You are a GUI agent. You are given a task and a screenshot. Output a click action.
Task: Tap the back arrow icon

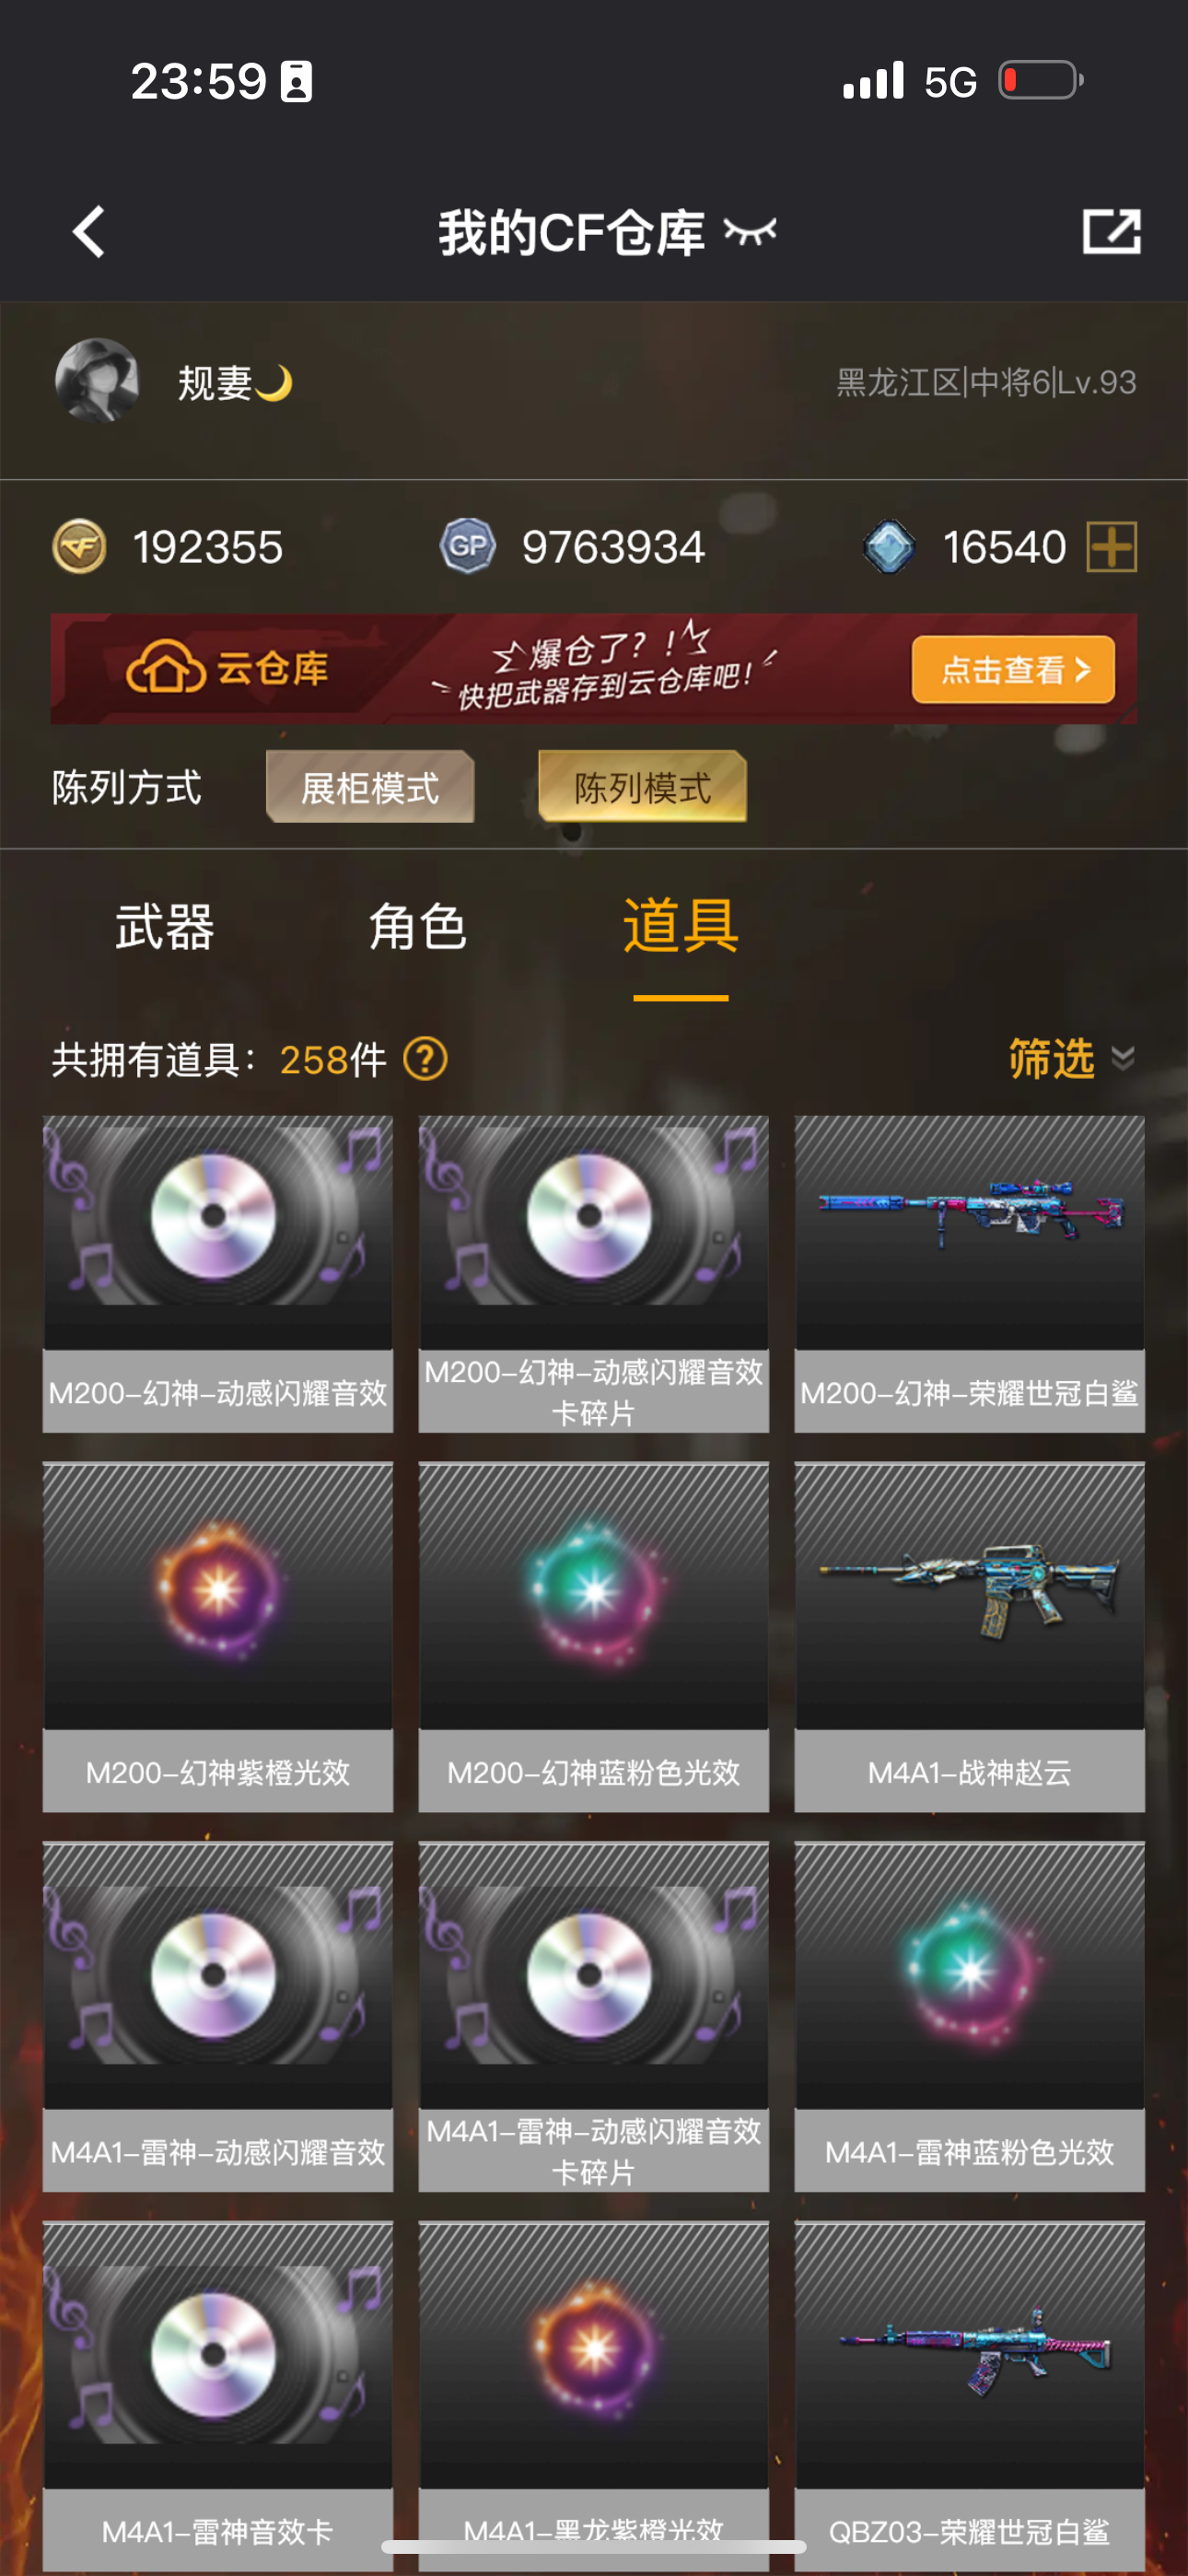click(89, 232)
